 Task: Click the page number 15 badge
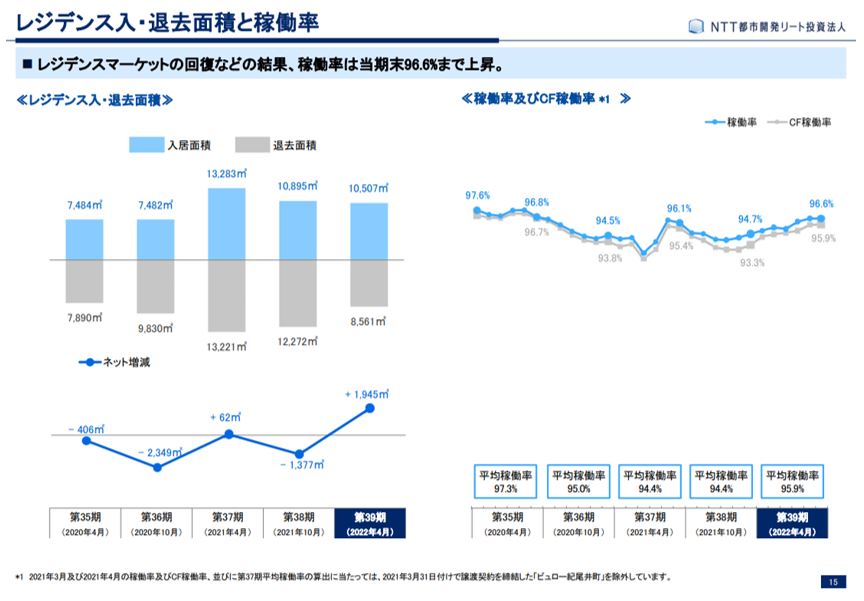832,582
